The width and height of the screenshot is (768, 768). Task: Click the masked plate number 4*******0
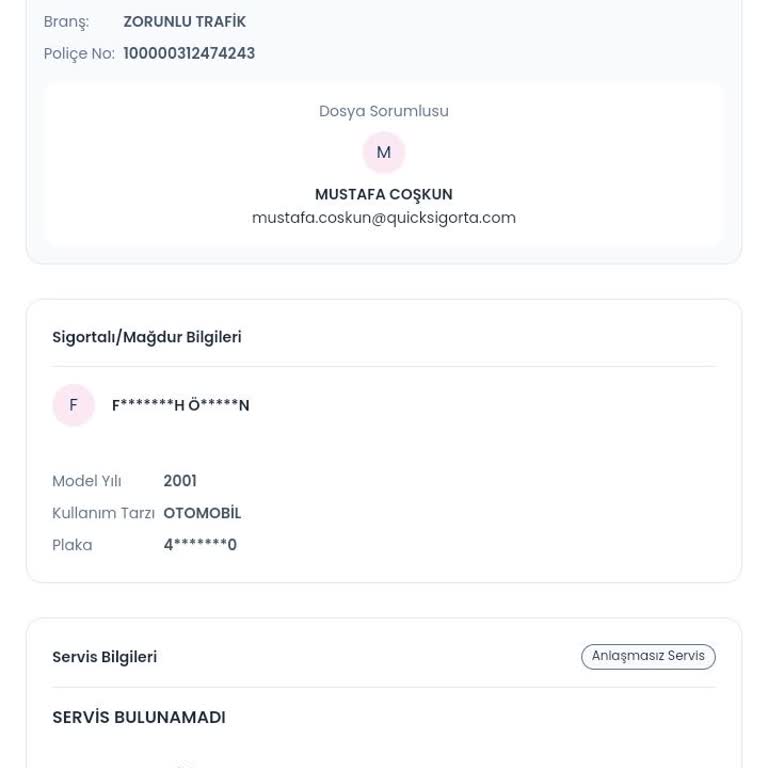coord(200,545)
